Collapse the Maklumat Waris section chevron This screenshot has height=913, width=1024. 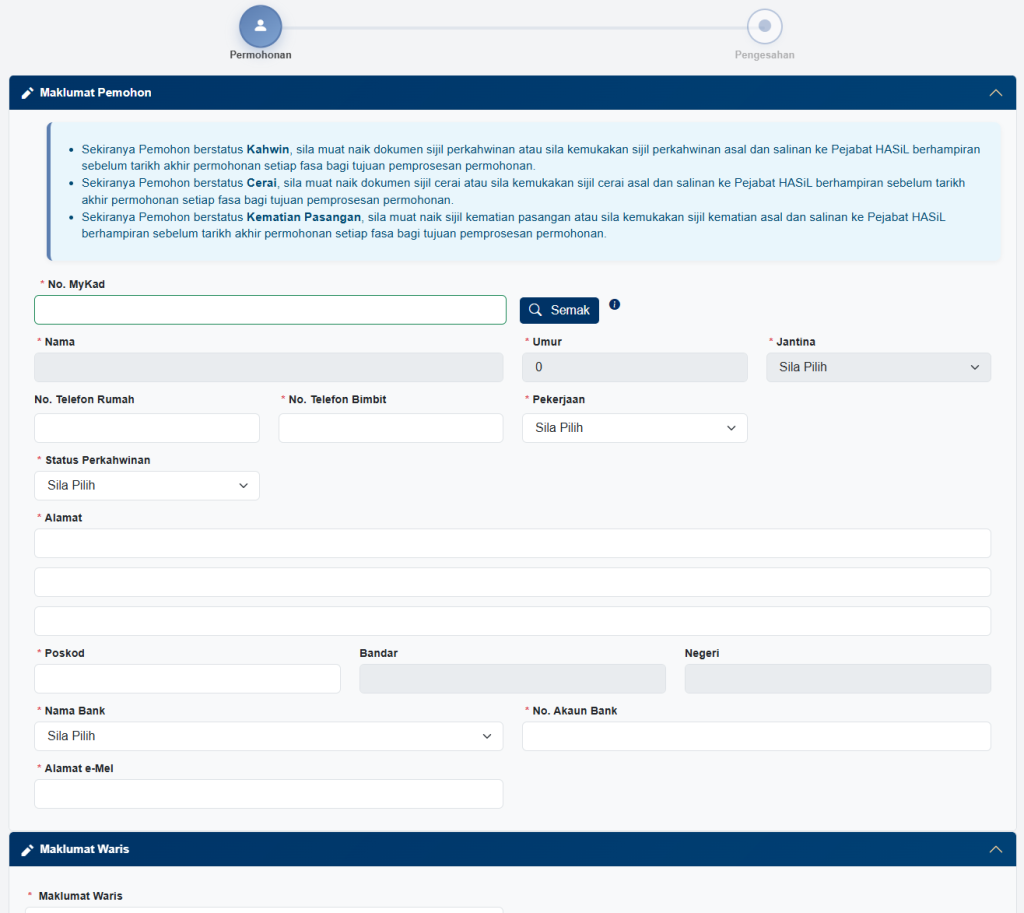[x=995, y=849]
